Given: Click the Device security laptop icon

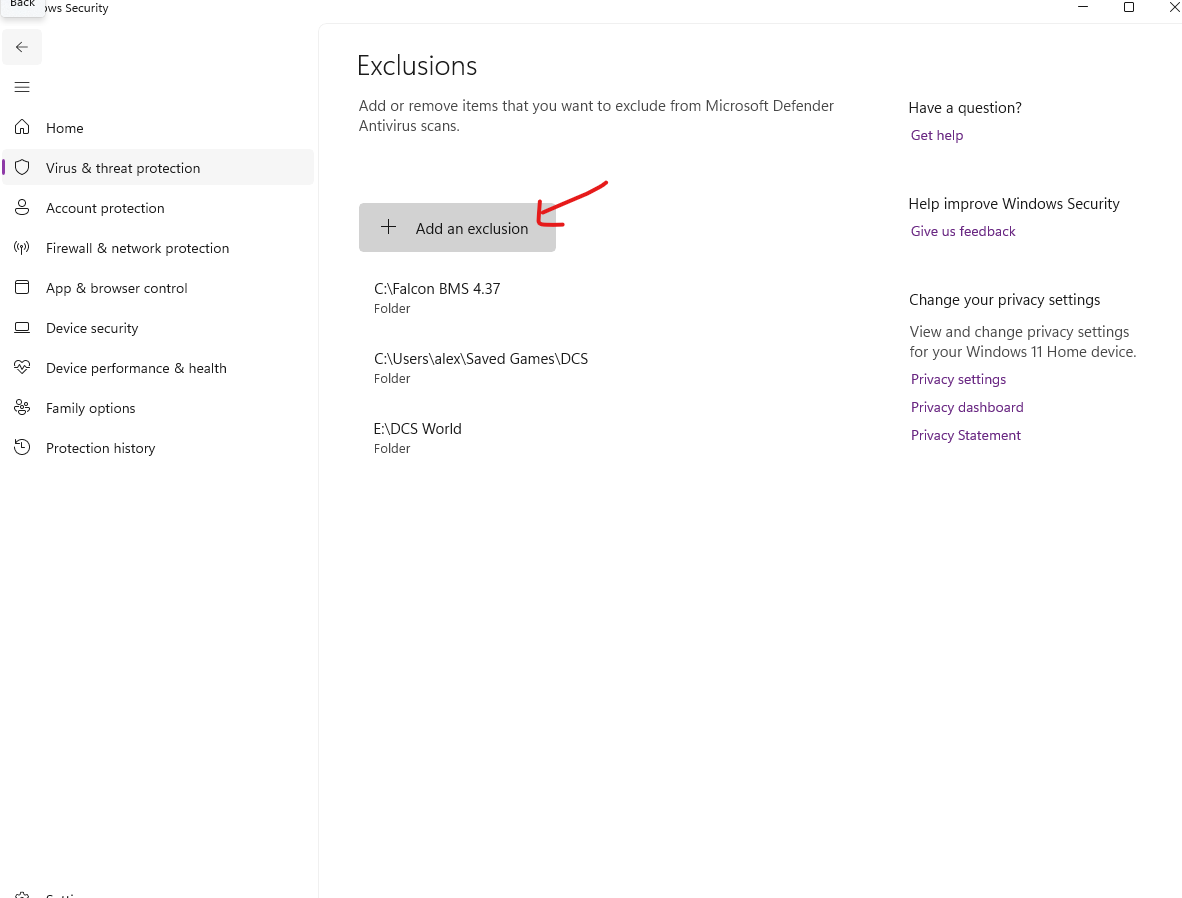Looking at the screenshot, I should point(22,327).
